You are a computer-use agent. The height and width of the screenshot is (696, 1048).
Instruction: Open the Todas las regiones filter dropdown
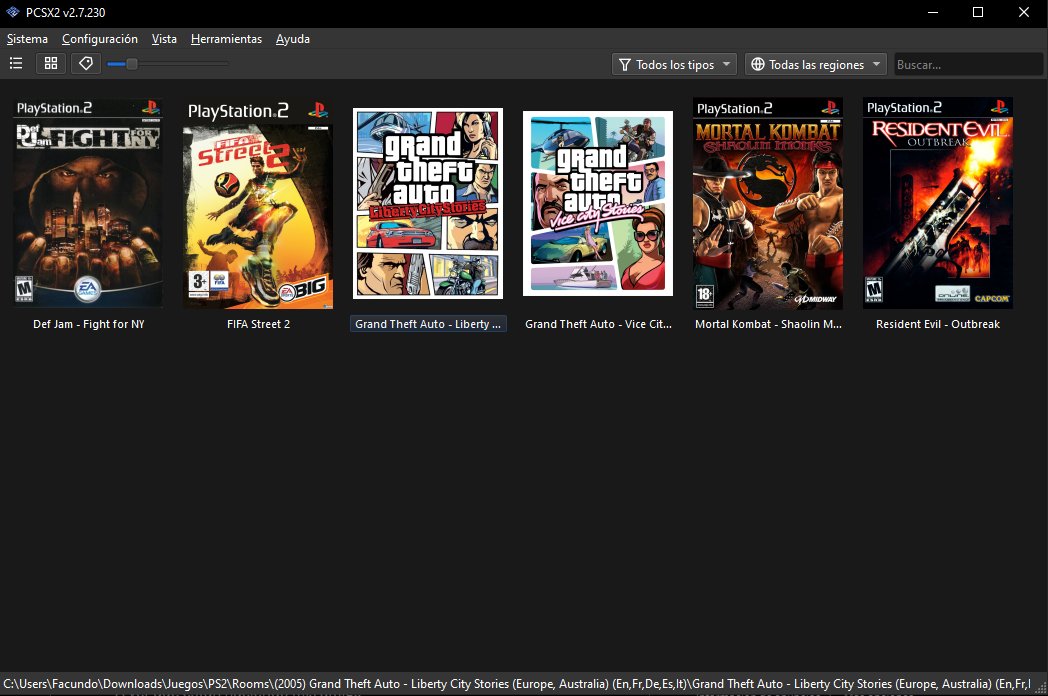[815, 64]
